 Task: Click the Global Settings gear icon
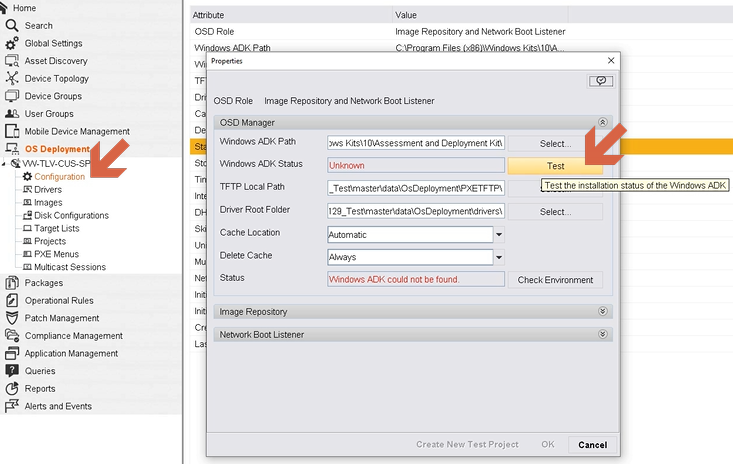[x=13, y=43]
